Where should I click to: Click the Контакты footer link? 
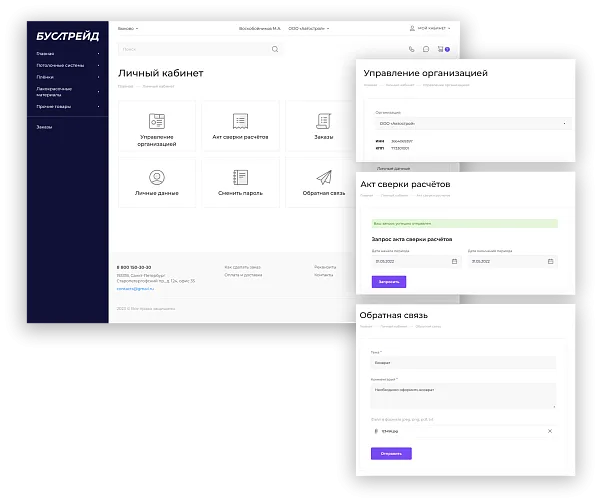[323, 275]
